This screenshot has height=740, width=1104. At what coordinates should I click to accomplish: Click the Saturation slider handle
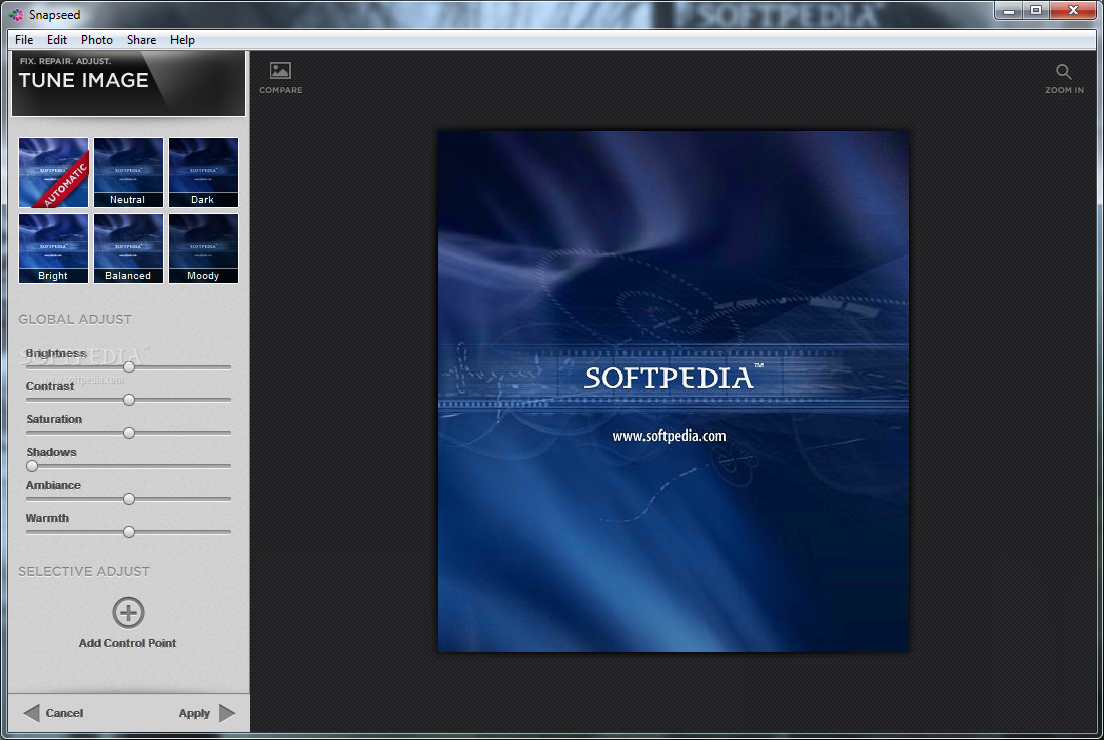point(129,433)
